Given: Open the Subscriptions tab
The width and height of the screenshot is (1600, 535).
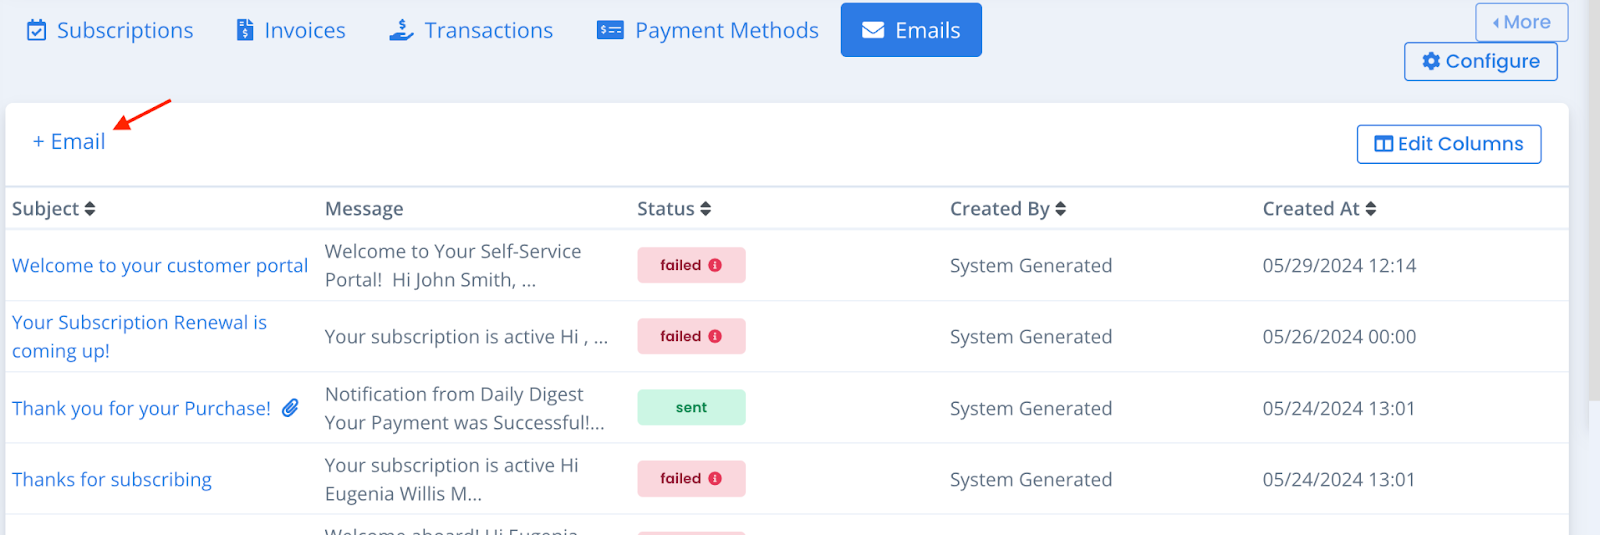Looking at the screenshot, I should pyautogui.click(x=110, y=30).
